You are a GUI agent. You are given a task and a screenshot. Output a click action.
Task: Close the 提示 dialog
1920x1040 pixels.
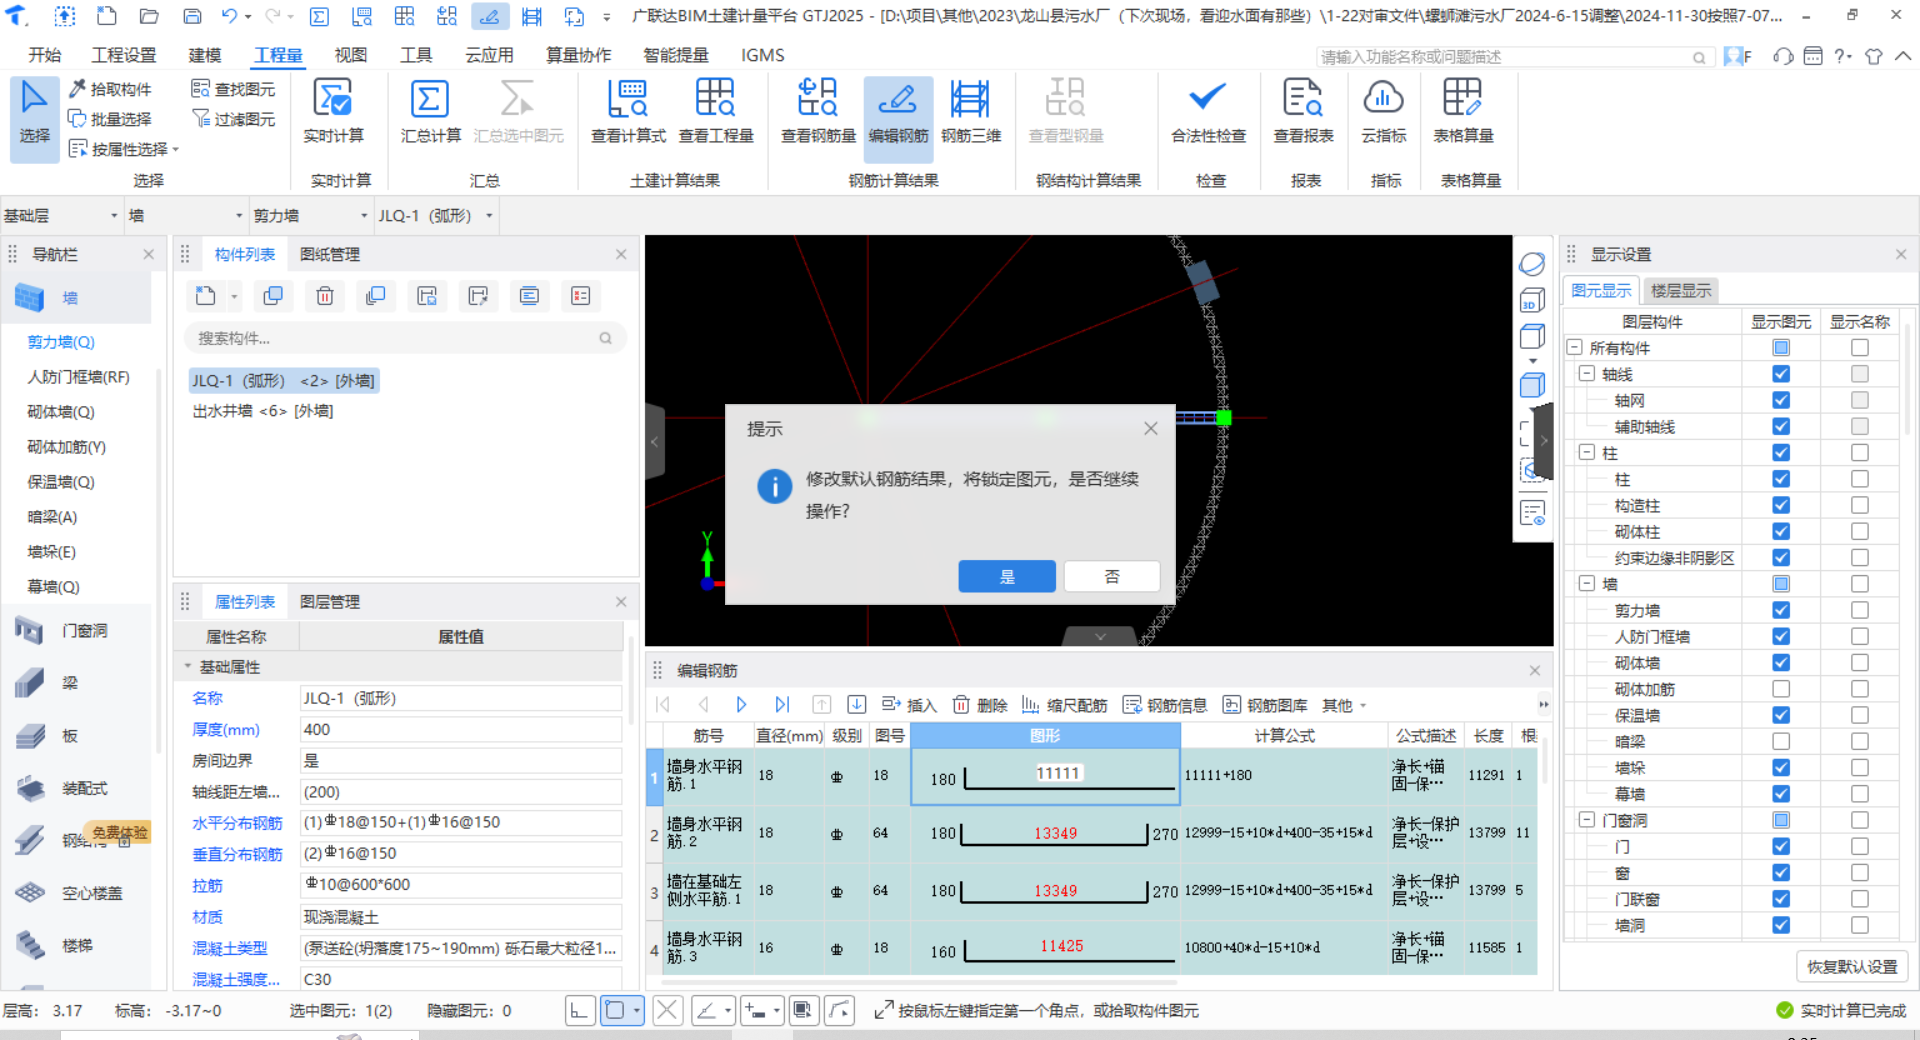coord(1151,428)
